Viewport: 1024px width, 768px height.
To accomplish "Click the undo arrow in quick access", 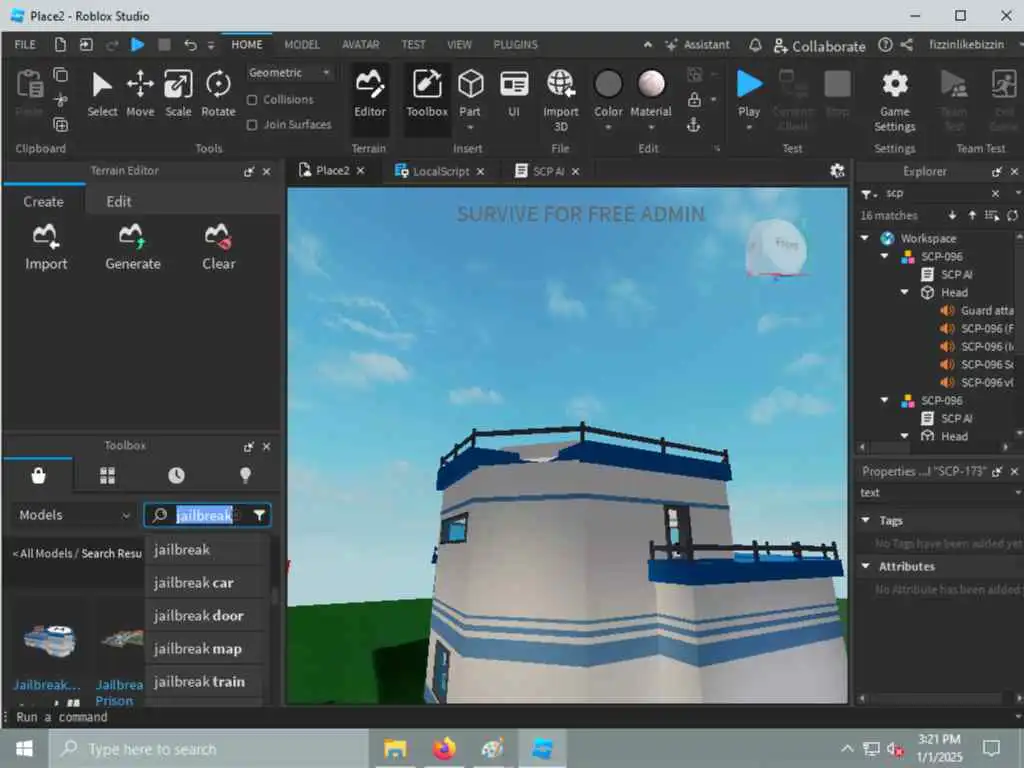I will point(190,45).
